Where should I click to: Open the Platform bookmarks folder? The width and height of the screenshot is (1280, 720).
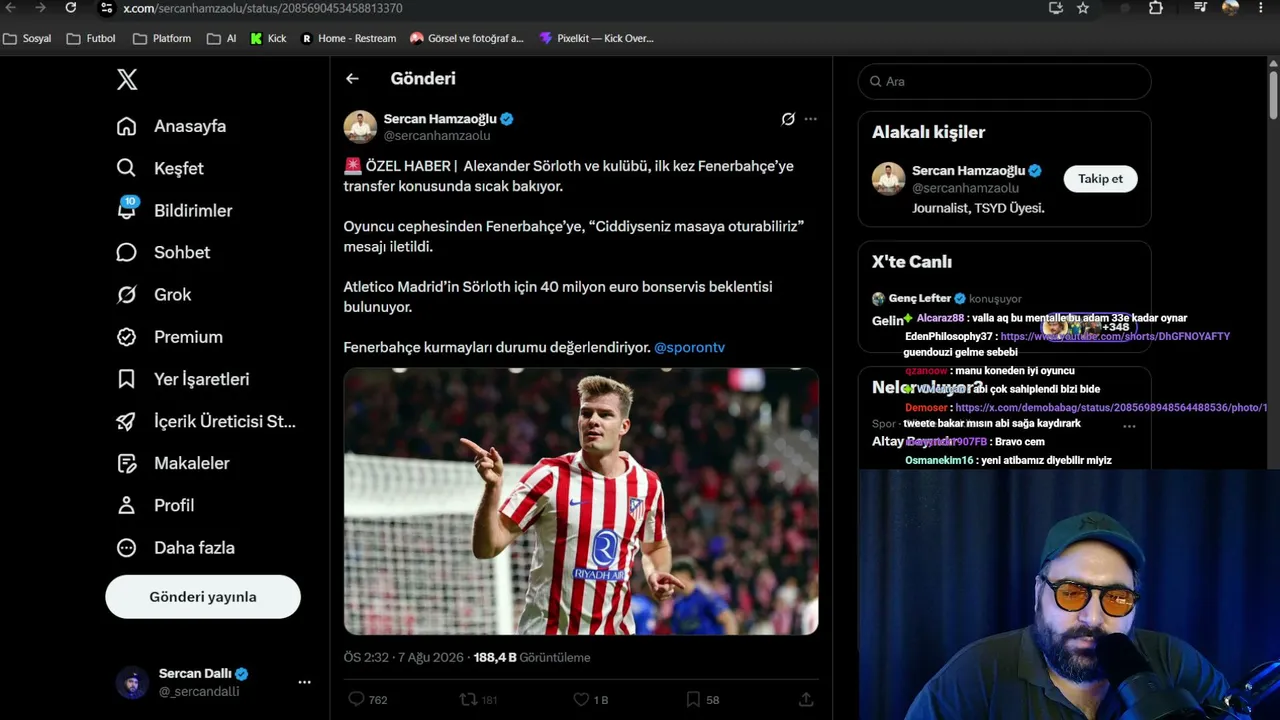tap(162, 38)
